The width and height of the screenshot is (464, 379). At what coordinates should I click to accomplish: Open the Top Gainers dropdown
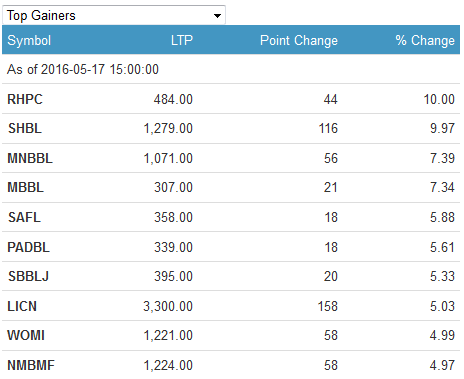(x=114, y=15)
